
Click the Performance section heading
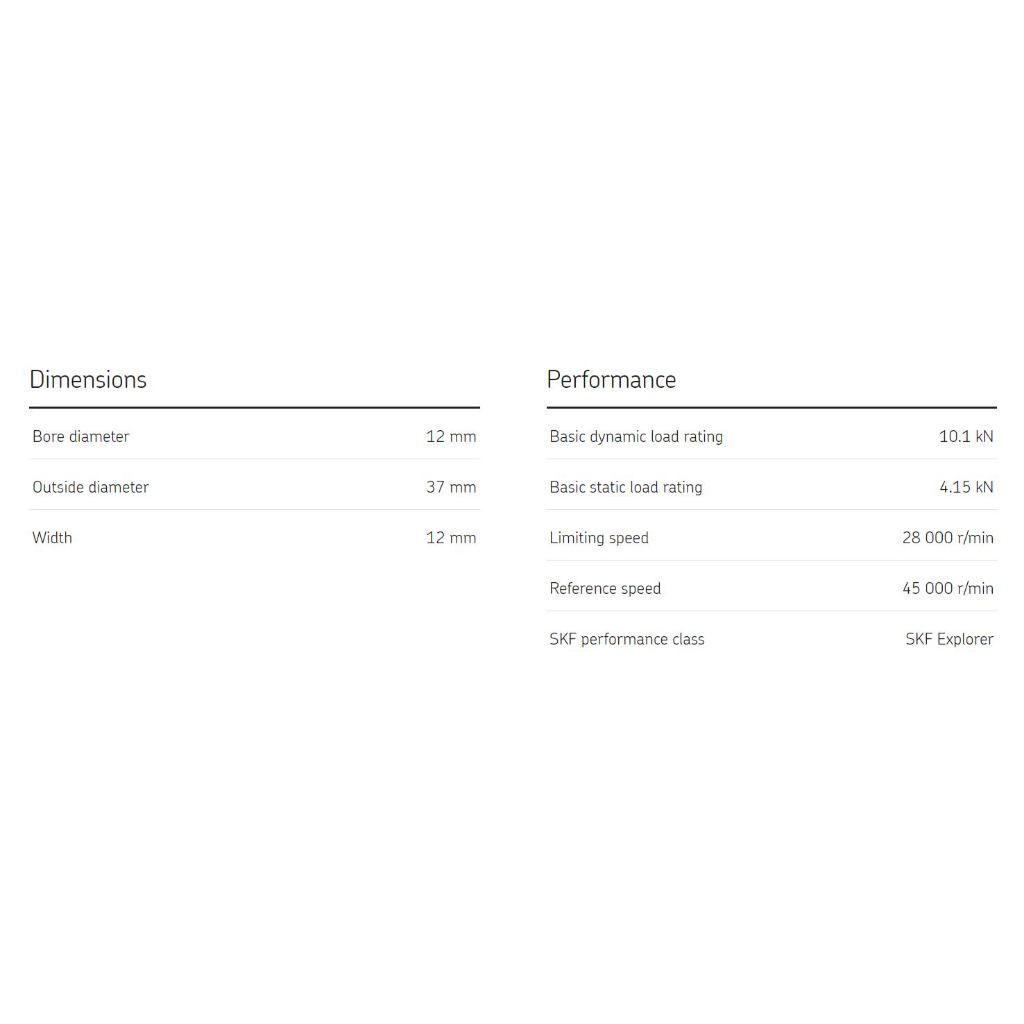point(611,380)
